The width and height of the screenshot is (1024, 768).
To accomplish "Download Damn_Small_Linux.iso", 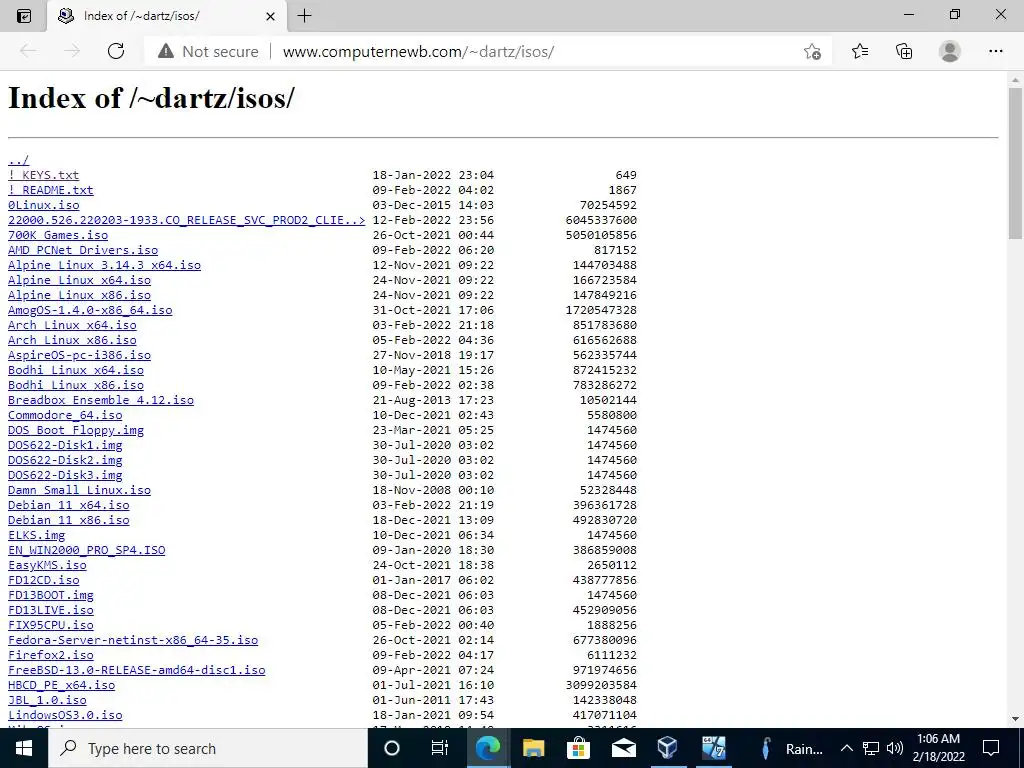I will tap(79, 490).
